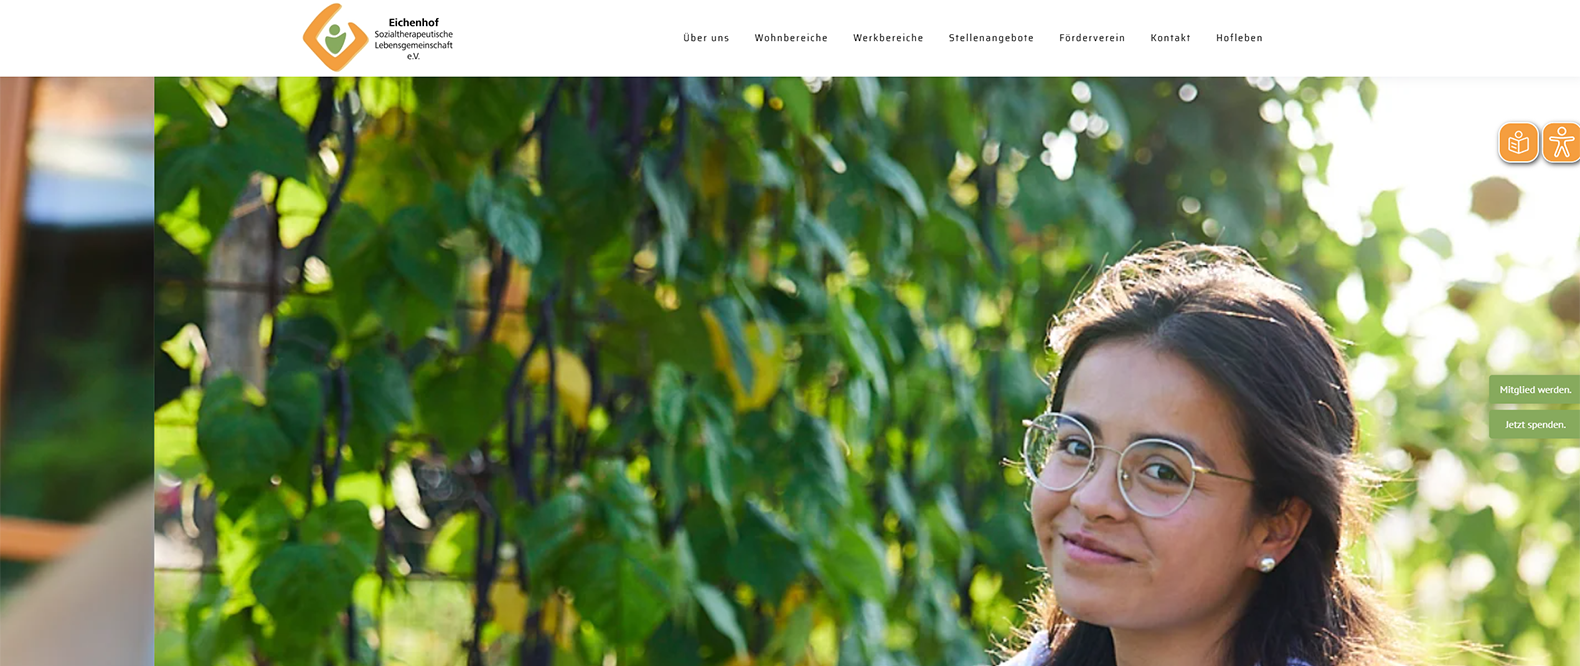
Task: Click the Sozialtherapeutische Lebensgemeinschaft e.V. subtitle
Action: (413, 45)
